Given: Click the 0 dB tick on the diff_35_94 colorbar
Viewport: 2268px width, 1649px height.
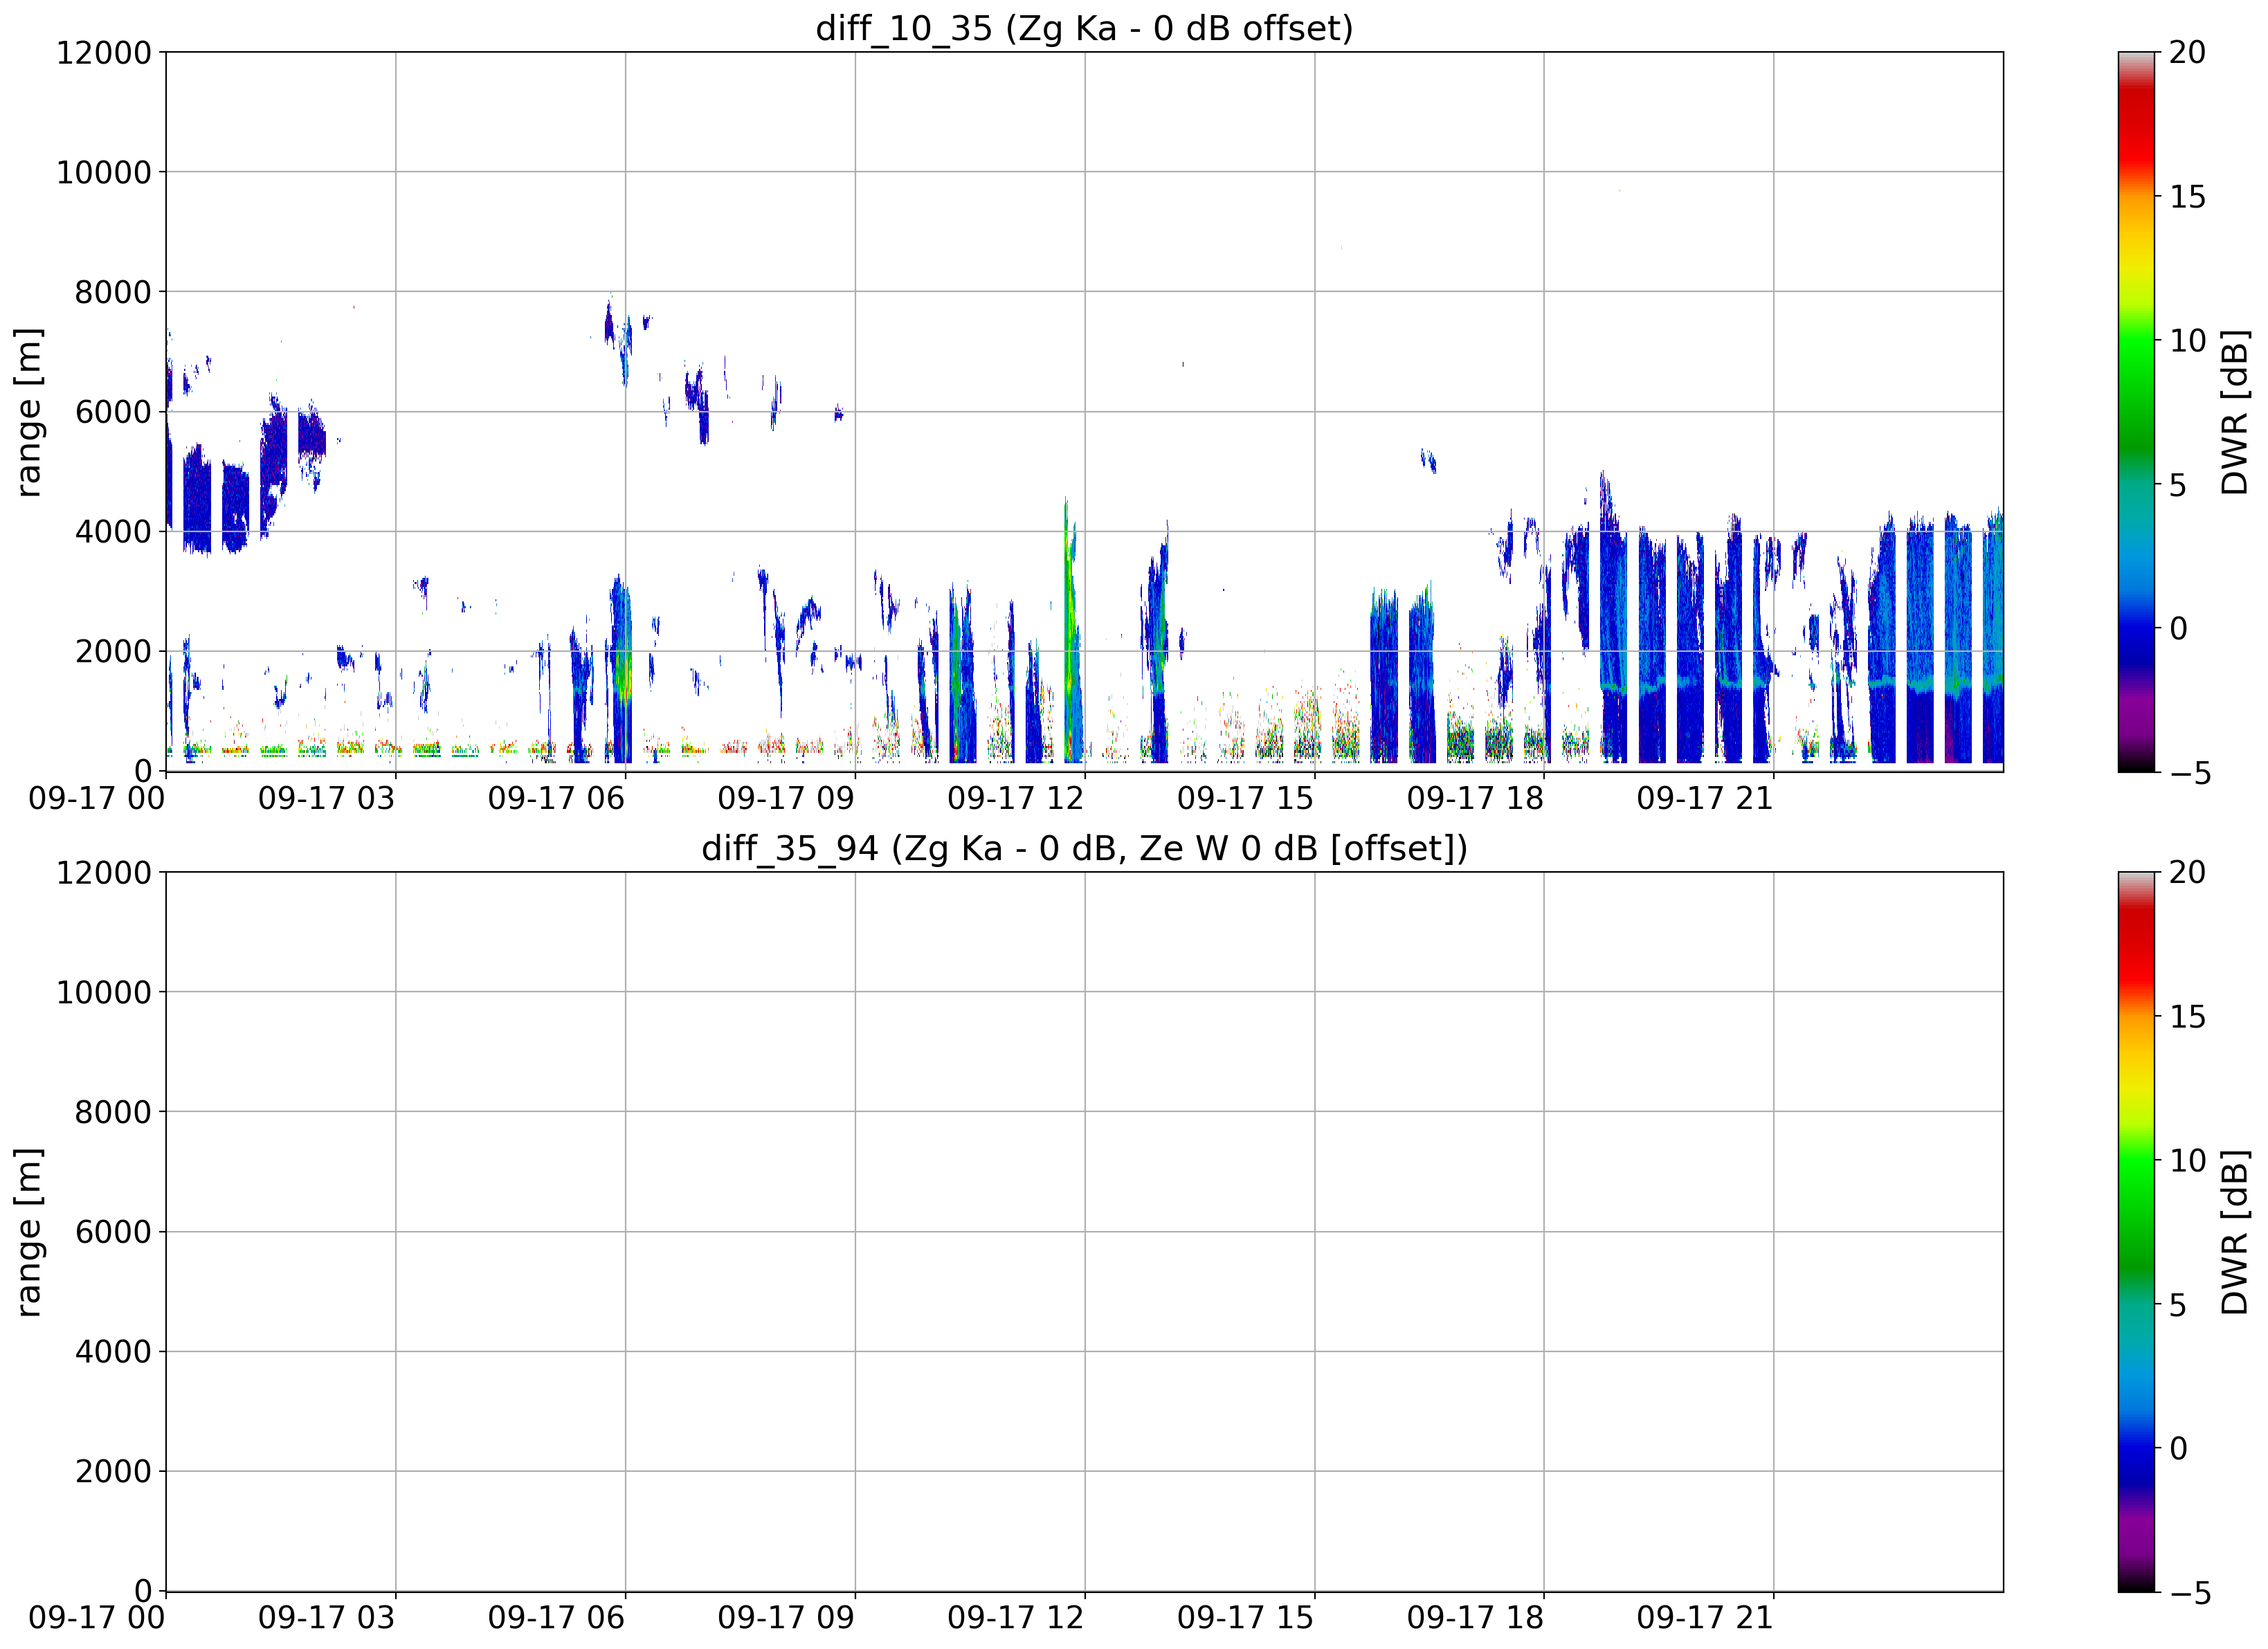Looking at the screenshot, I should pyautogui.click(x=2179, y=1448).
